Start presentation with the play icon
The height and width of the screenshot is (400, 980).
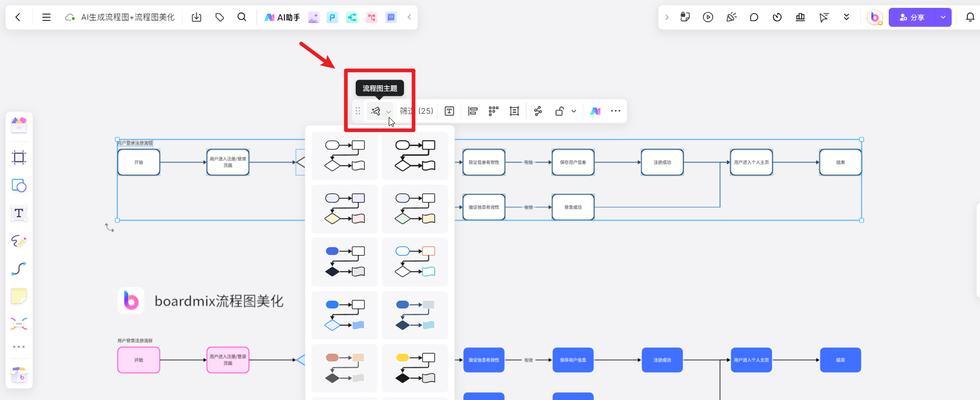(708, 17)
